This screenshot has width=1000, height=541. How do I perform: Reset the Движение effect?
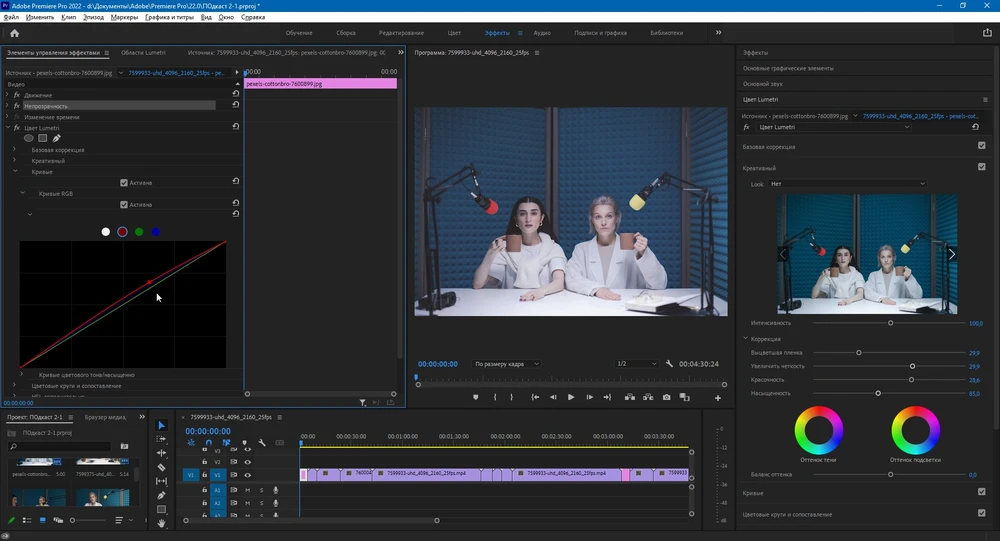(235, 94)
